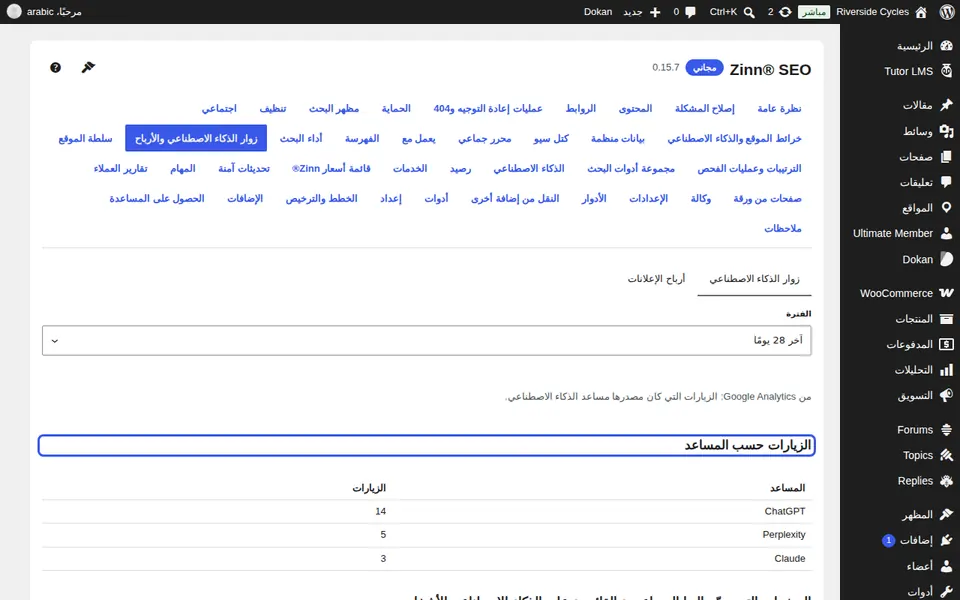Select the ChatGPT table row
This screenshot has height=600, width=960.
[x=427, y=511]
